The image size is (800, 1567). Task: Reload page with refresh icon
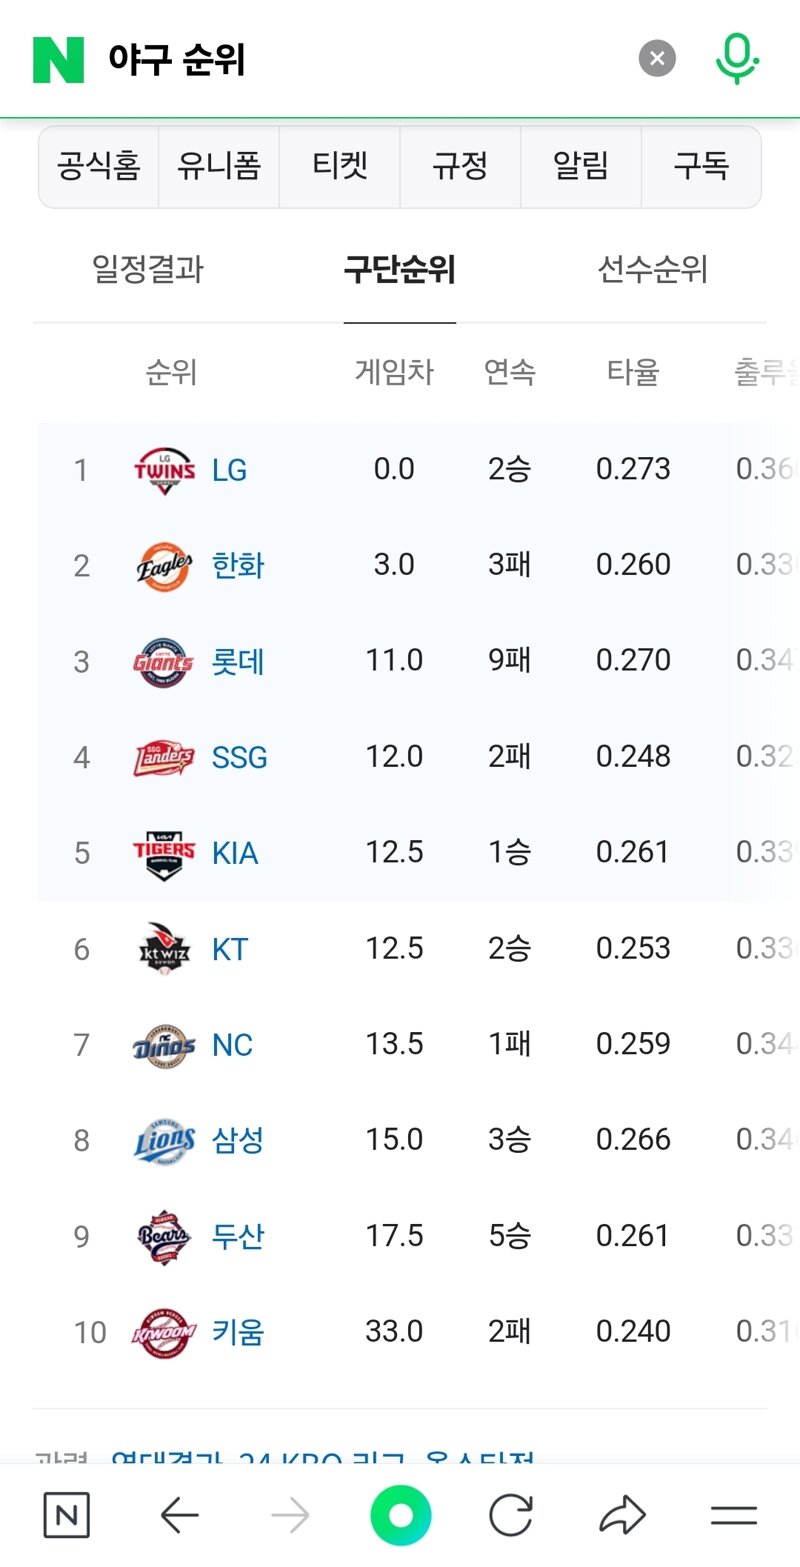click(x=511, y=1516)
